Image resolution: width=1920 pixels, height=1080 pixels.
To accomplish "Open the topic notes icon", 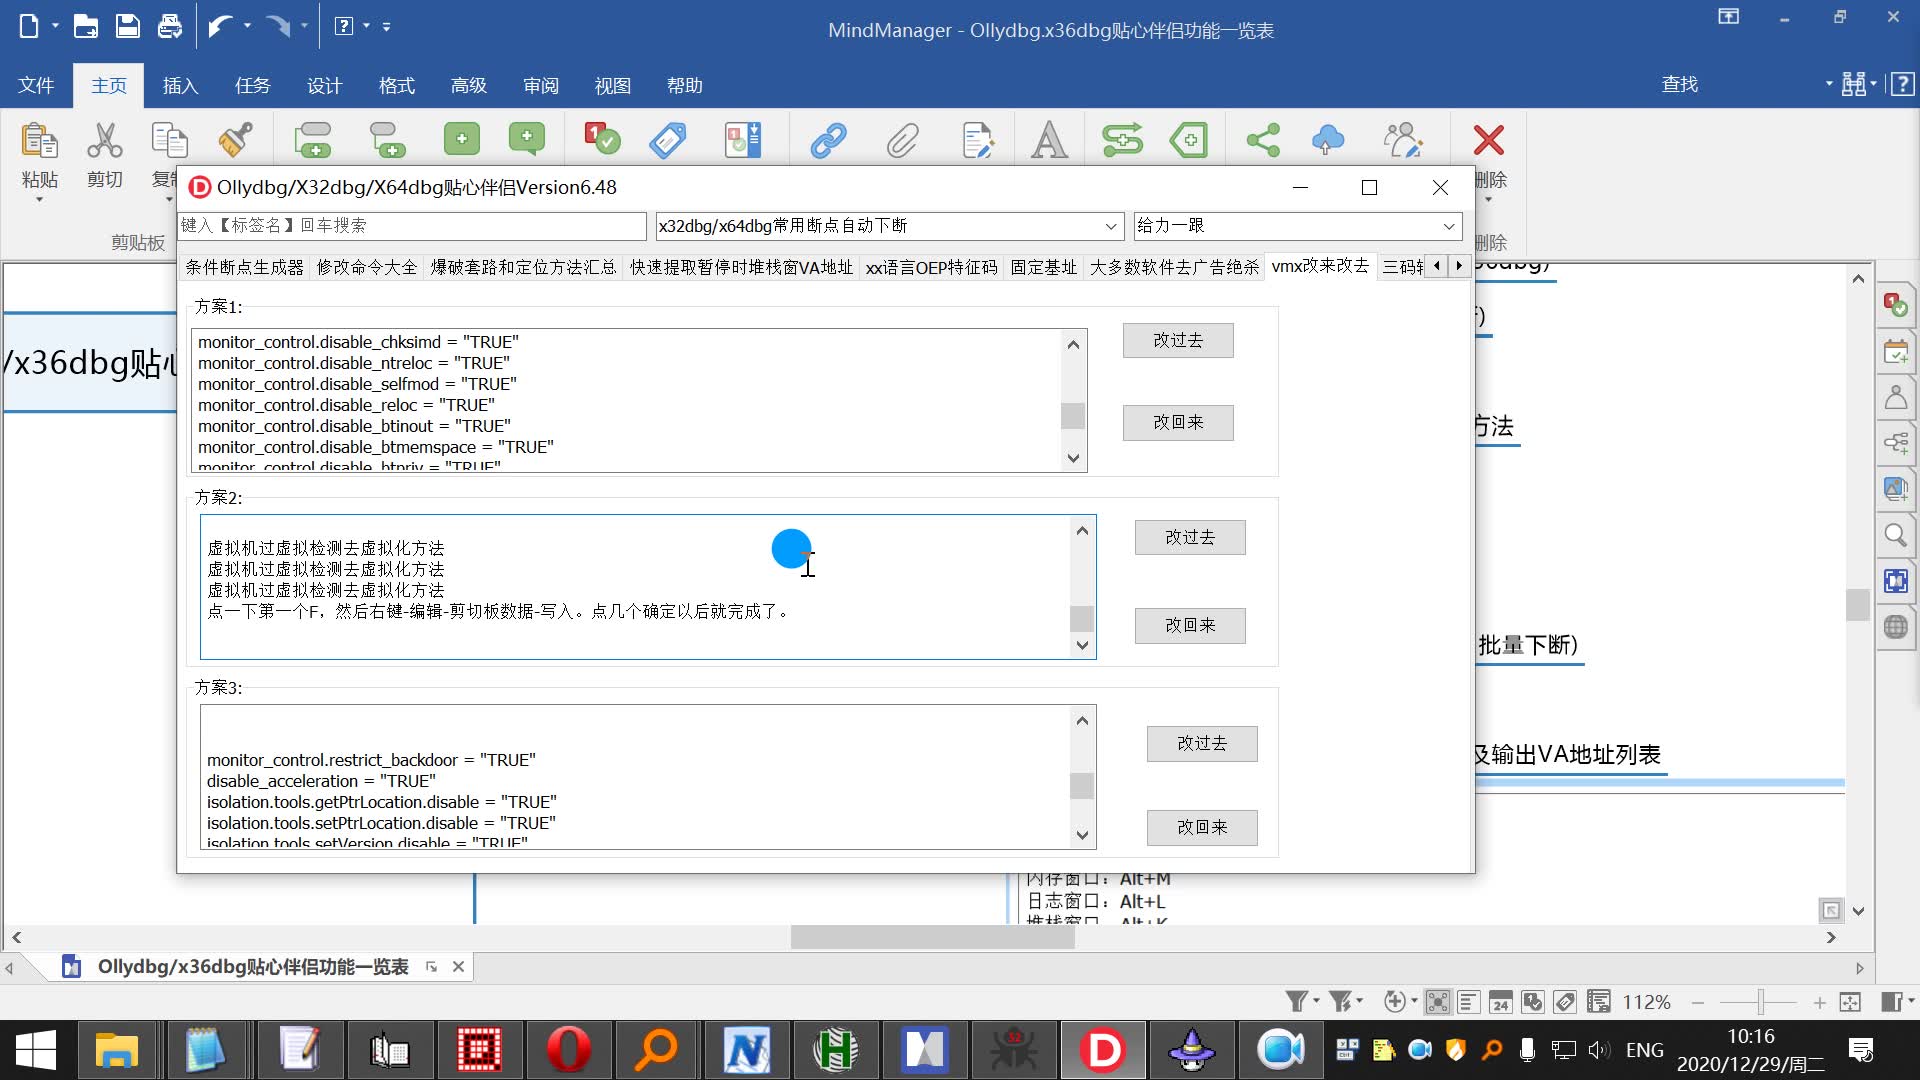I will pyautogui.click(x=977, y=140).
